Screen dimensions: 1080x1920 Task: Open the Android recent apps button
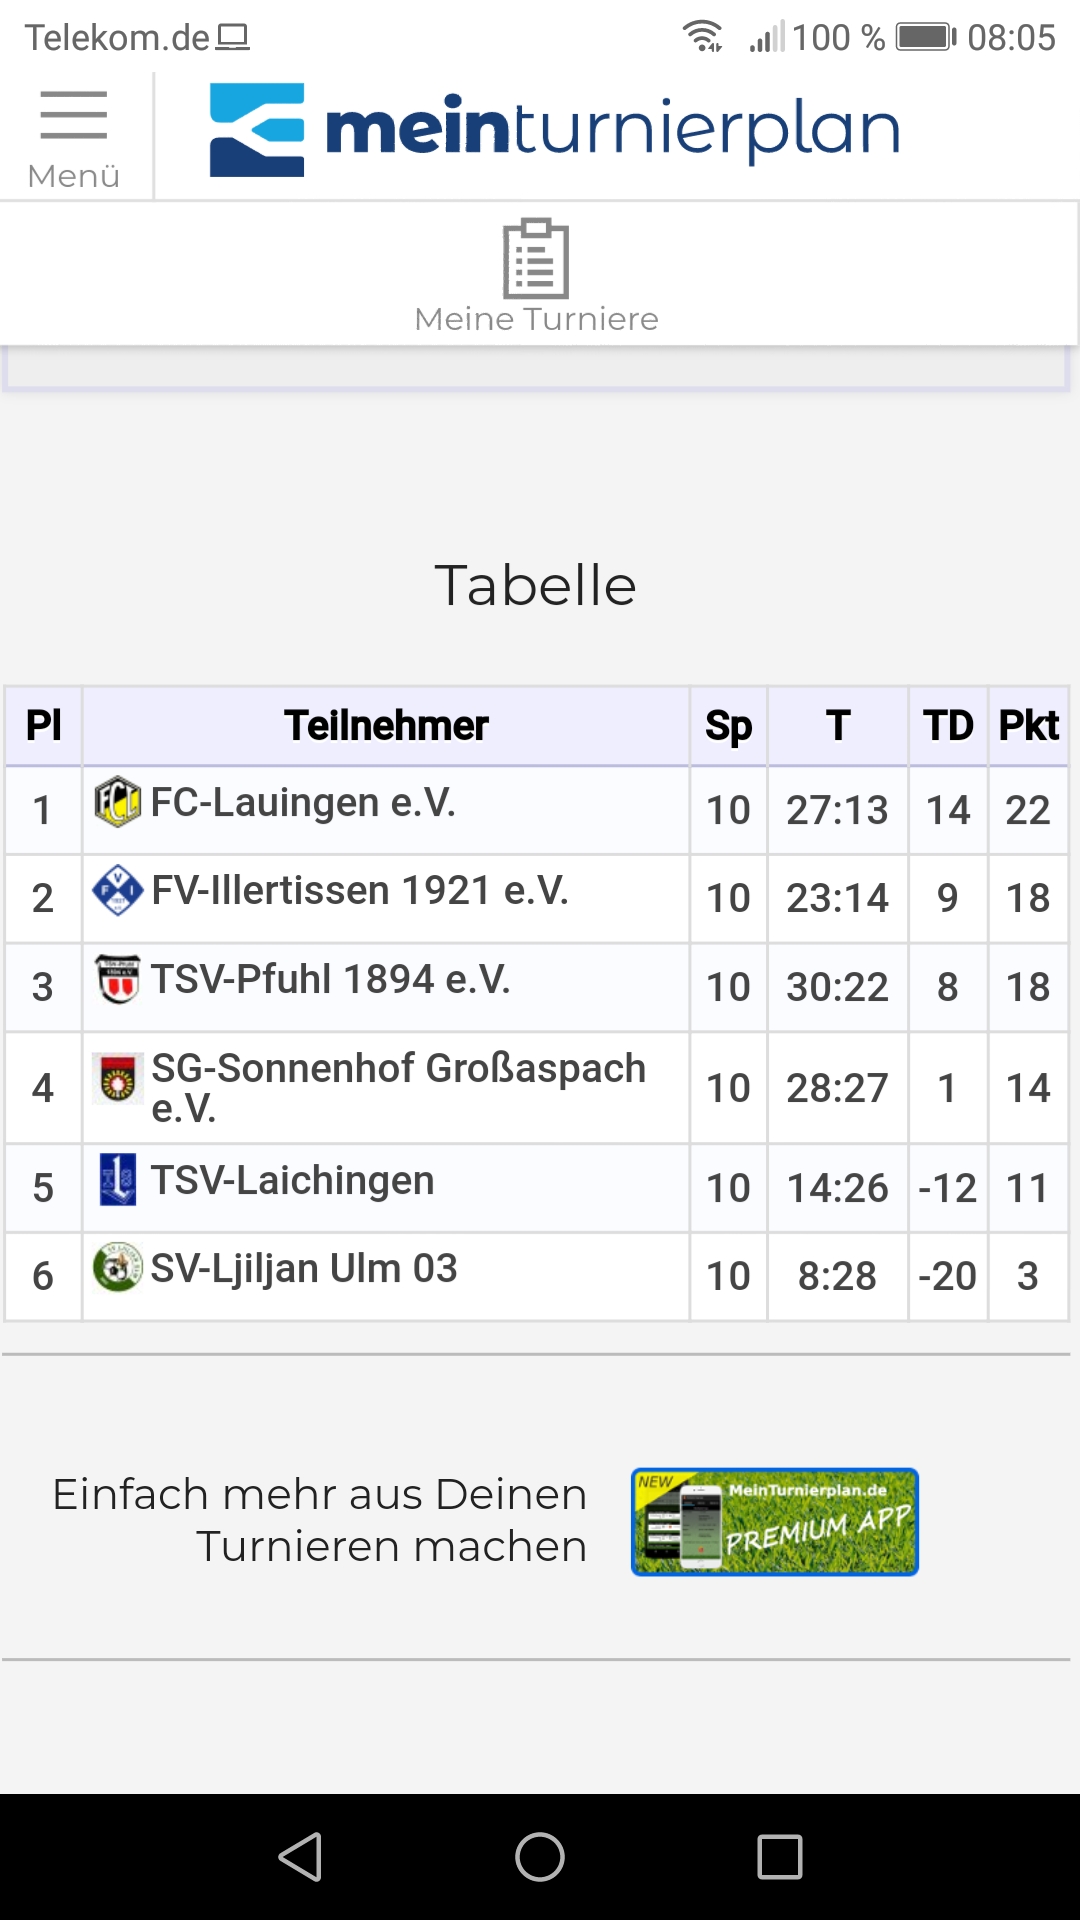(x=780, y=1857)
